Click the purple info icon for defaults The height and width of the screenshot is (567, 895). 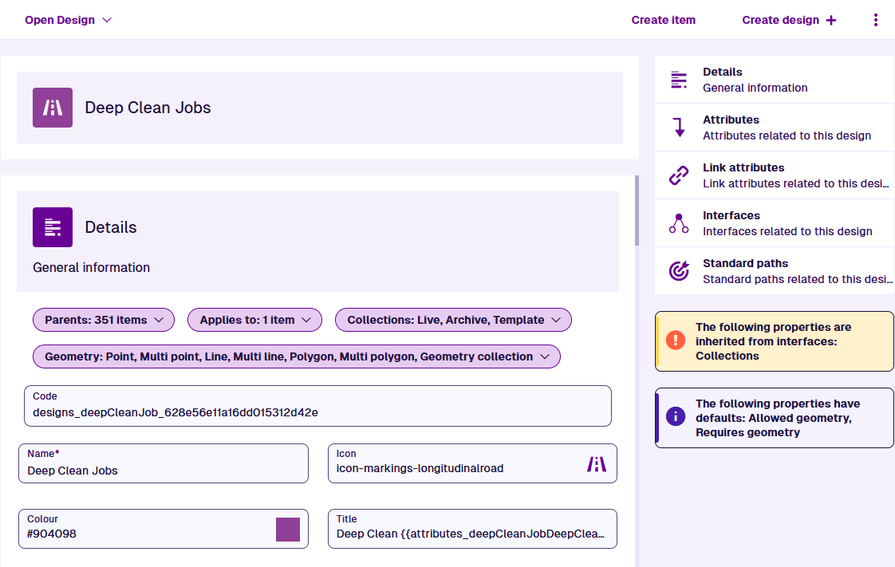point(675,417)
